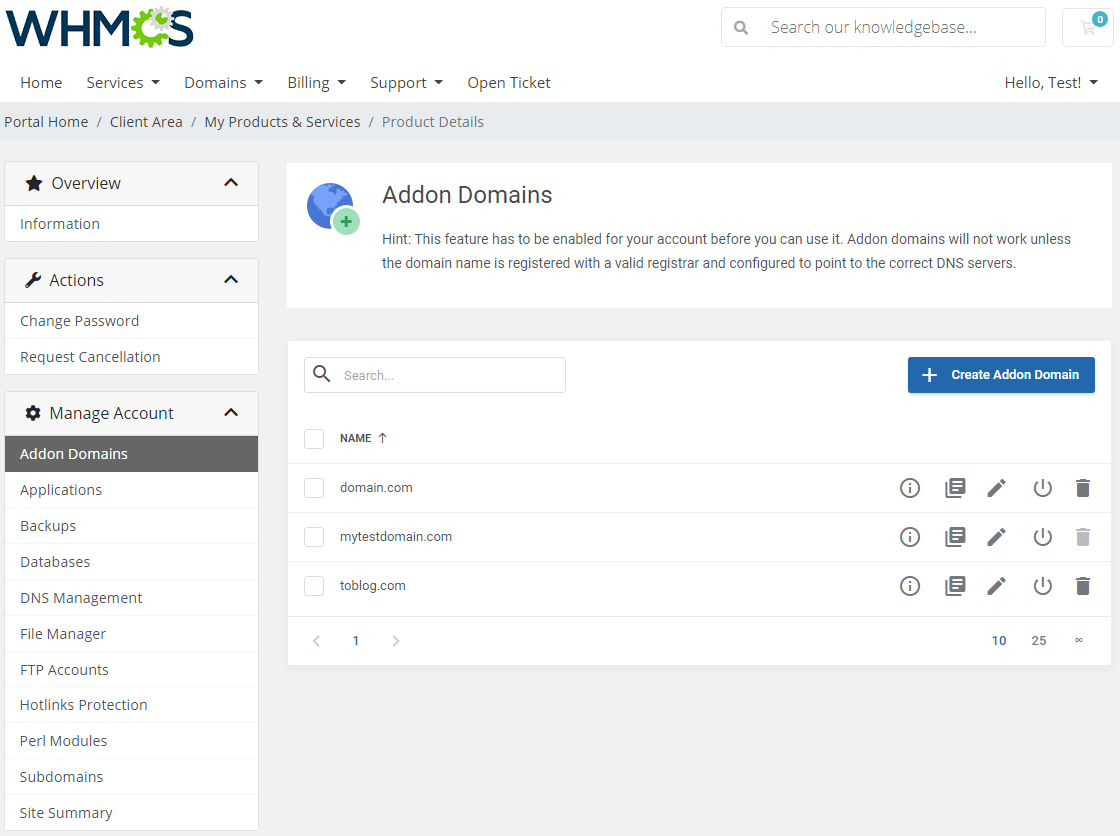
Task: Open File Manager in sidebar
Action: pos(131,634)
